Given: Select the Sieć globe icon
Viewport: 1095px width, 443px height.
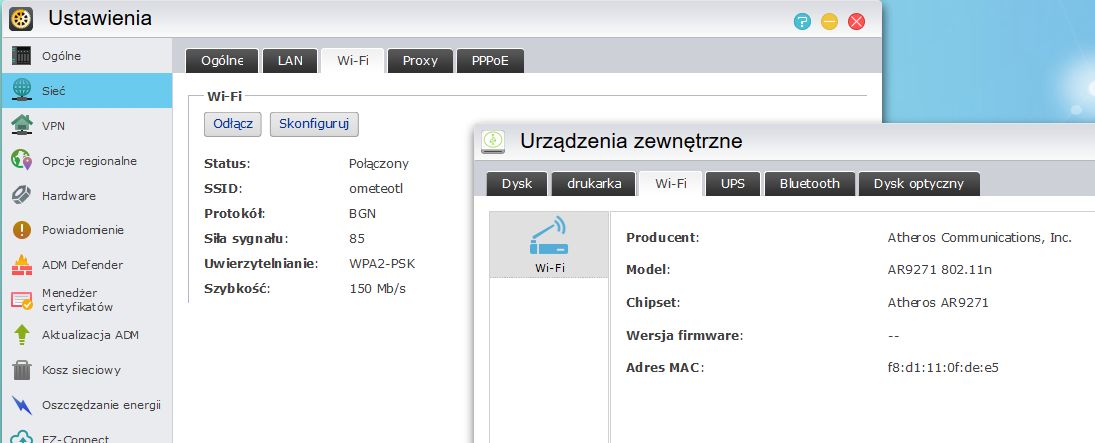Looking at the screenshot, I should (x=22, y=91).
